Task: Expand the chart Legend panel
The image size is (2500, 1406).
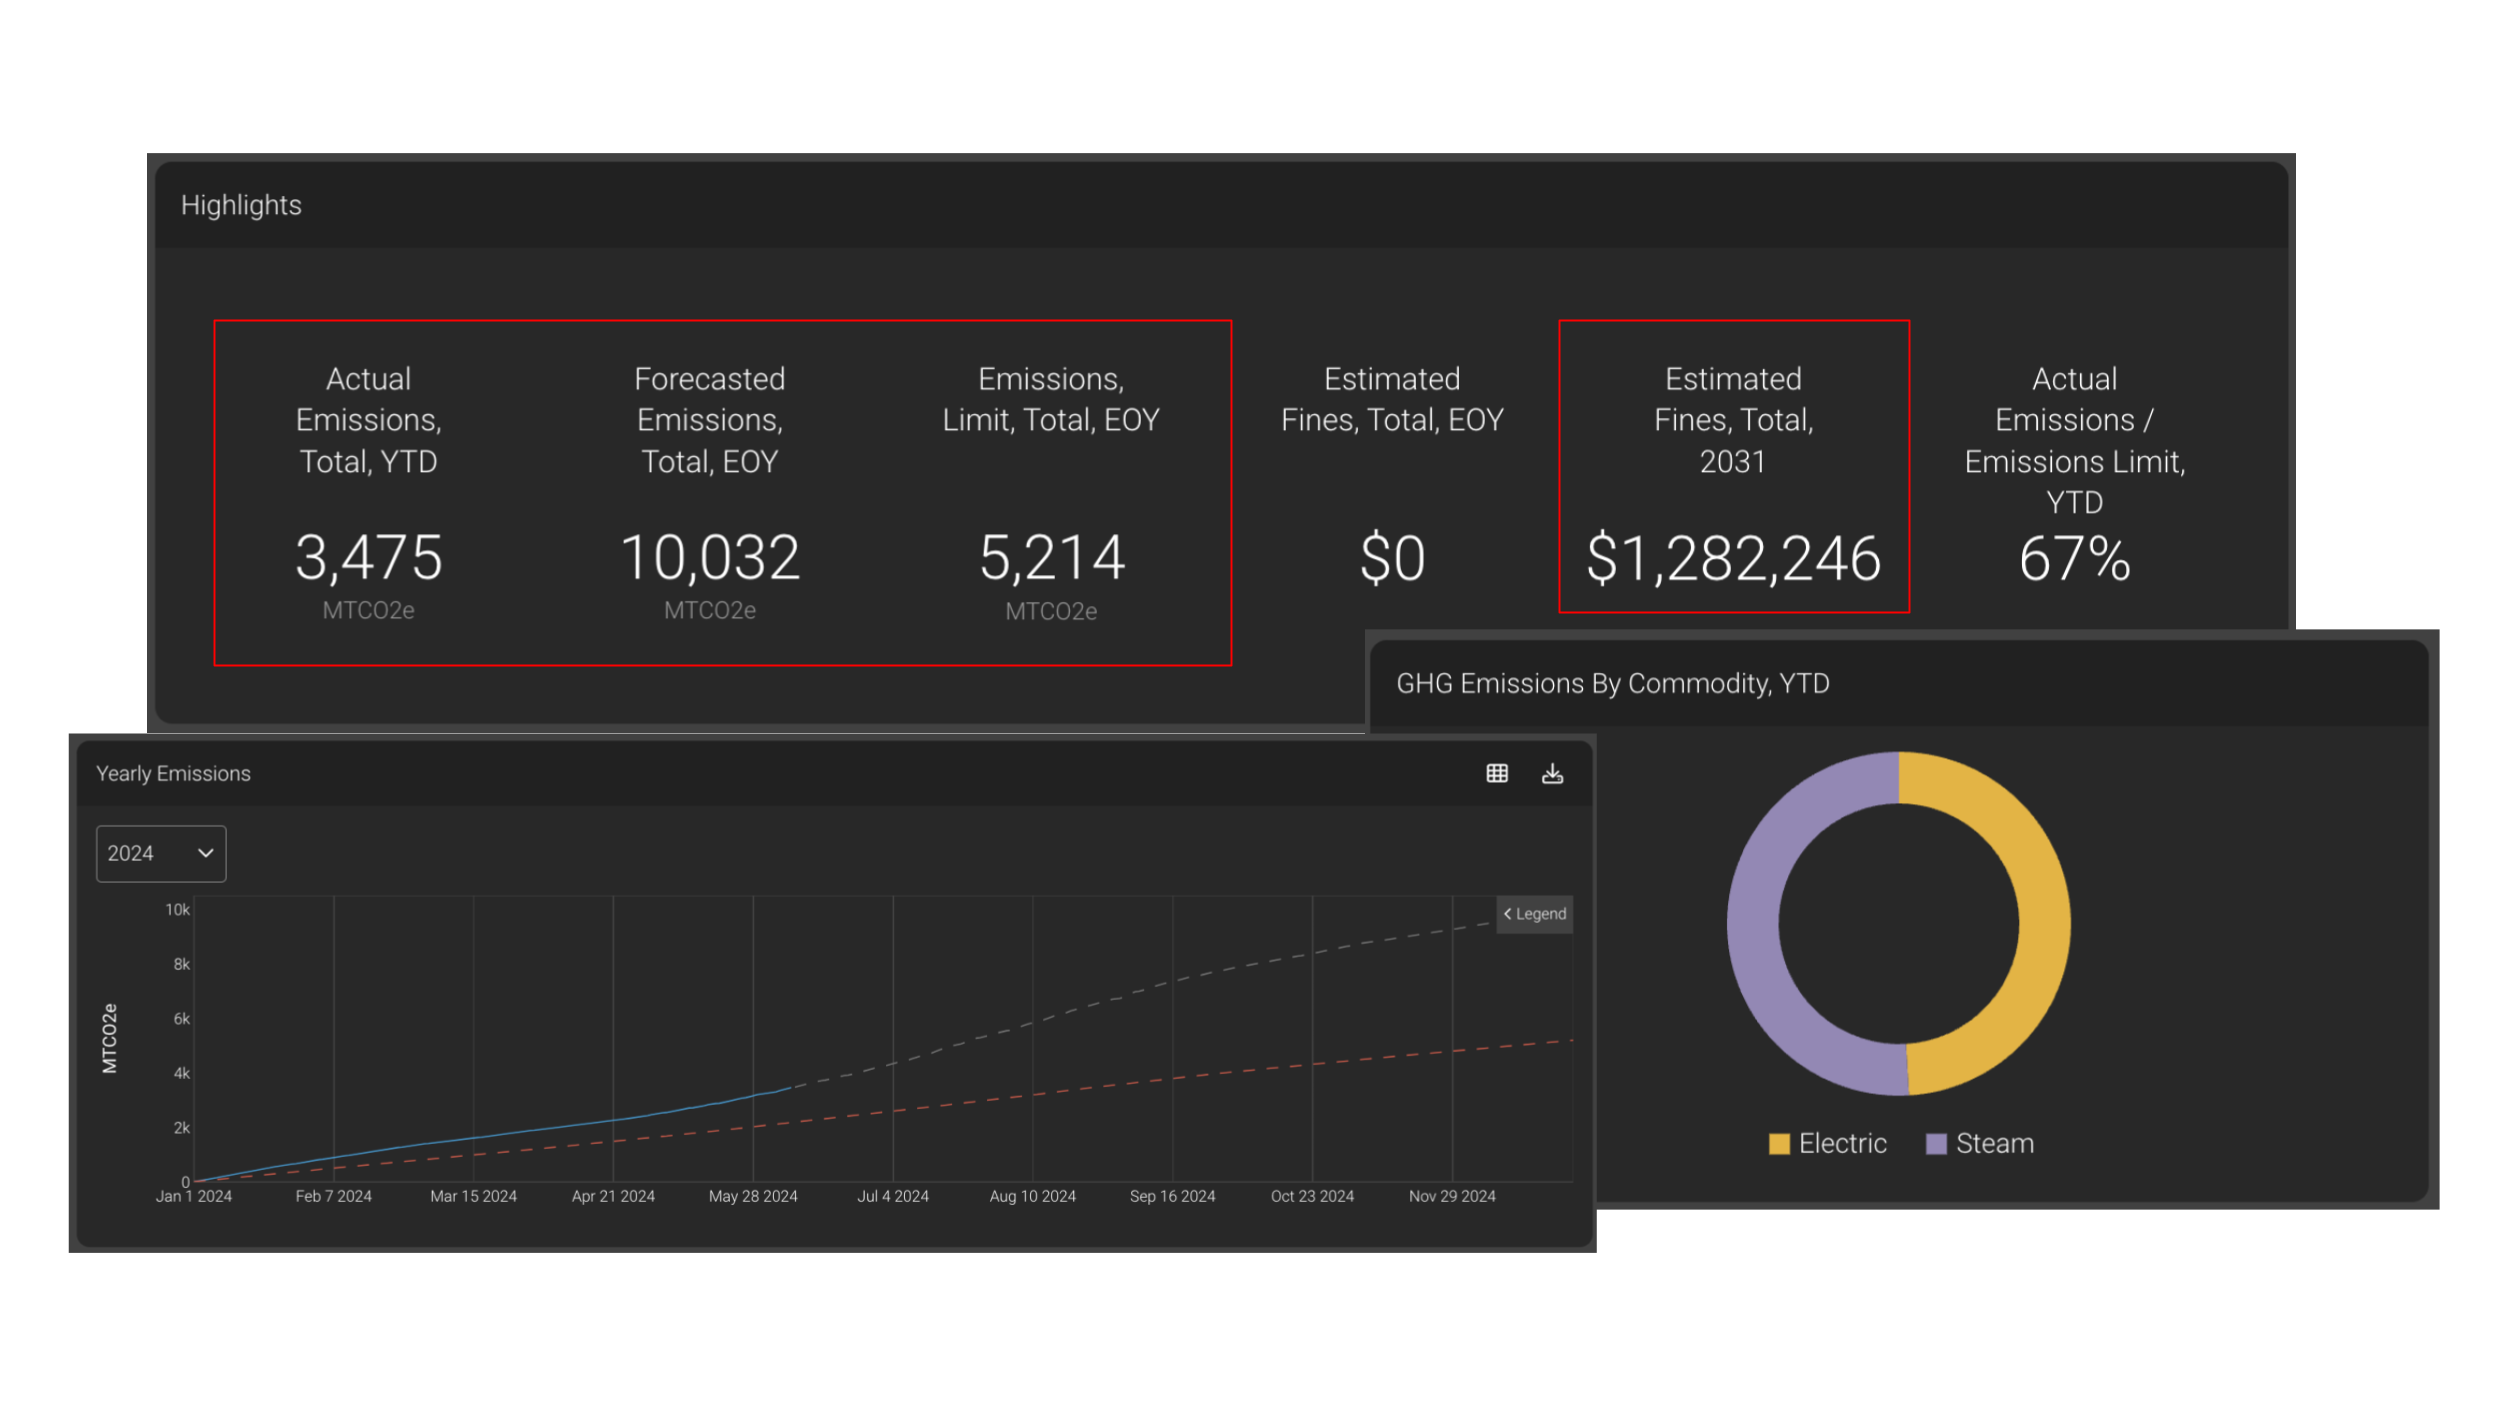Action: click(1534, 914)
